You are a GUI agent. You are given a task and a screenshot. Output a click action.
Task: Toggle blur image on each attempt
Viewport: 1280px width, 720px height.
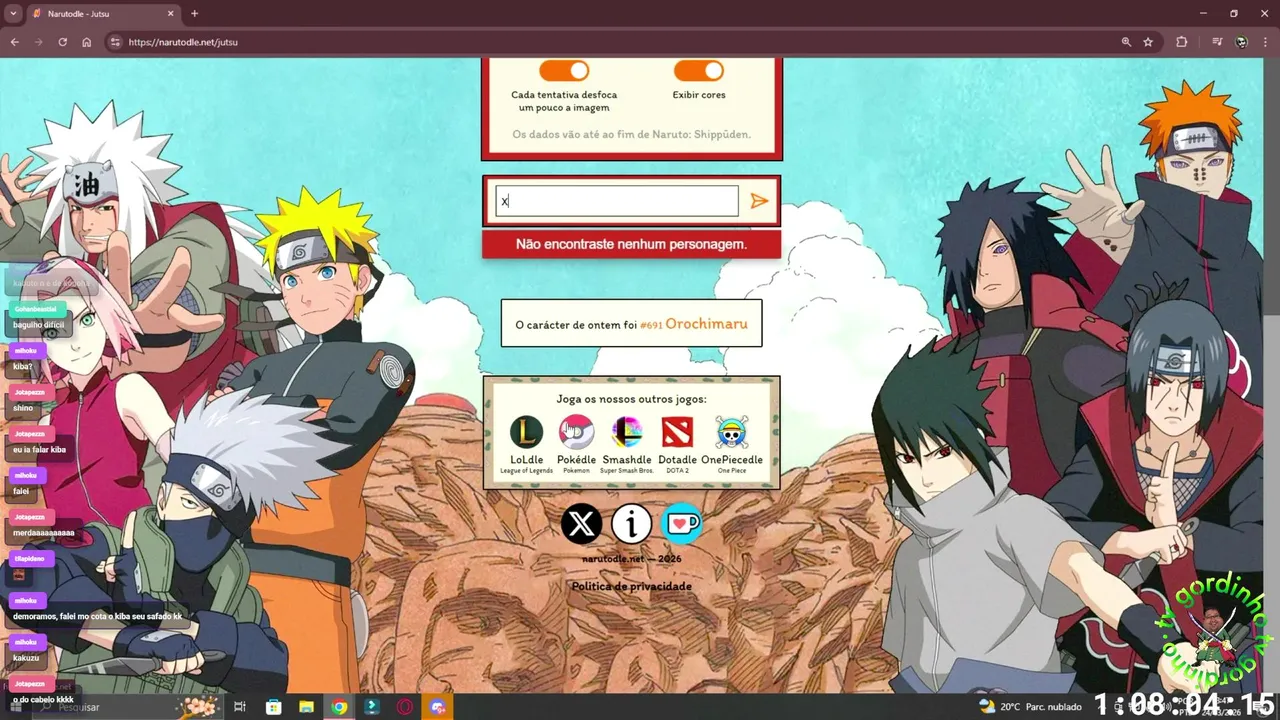coord(564,70)
